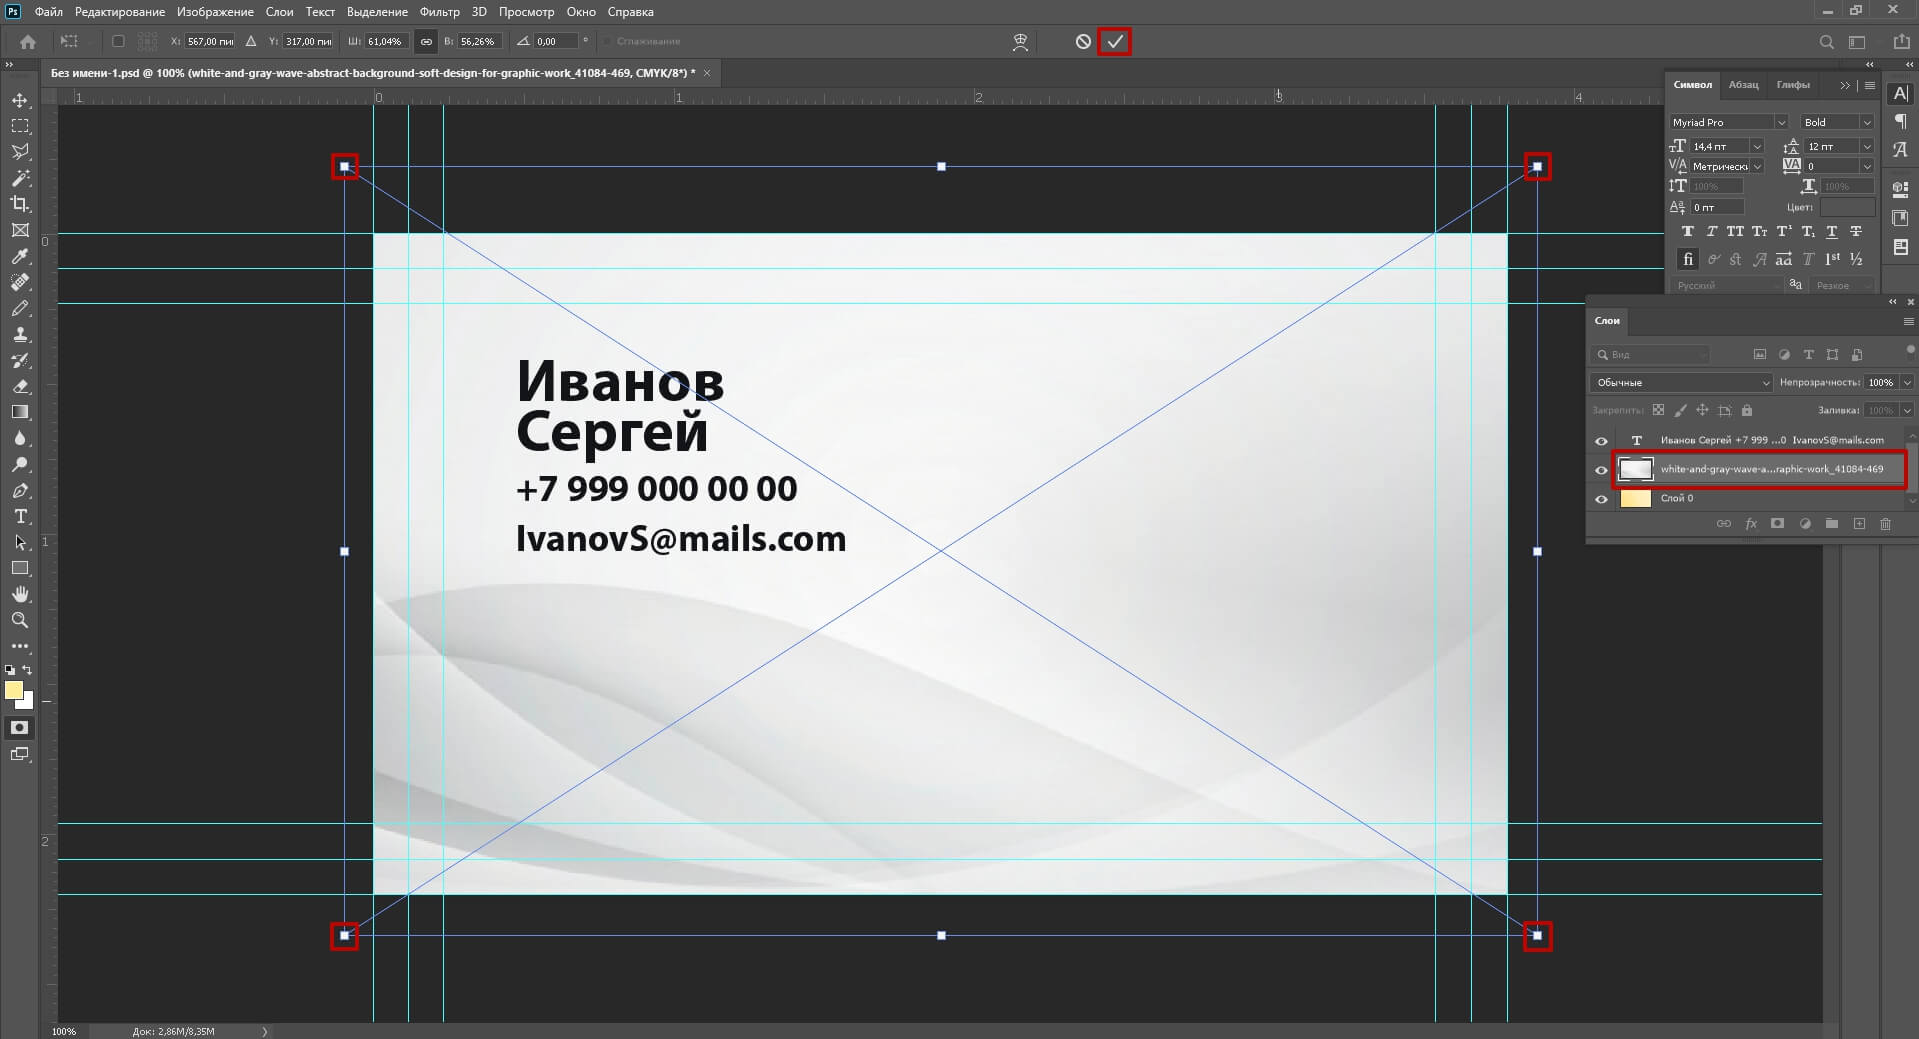Toggle visibility of Слой 0 layer
The width and height of the screenshot is (1919, 1039).
tap(1601, 499)
